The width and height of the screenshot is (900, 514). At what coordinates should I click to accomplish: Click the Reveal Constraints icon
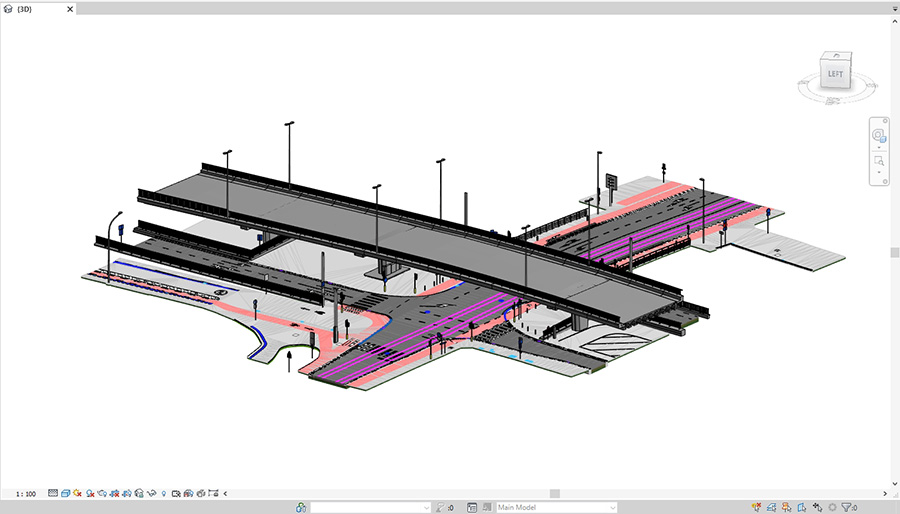point(213,493)
